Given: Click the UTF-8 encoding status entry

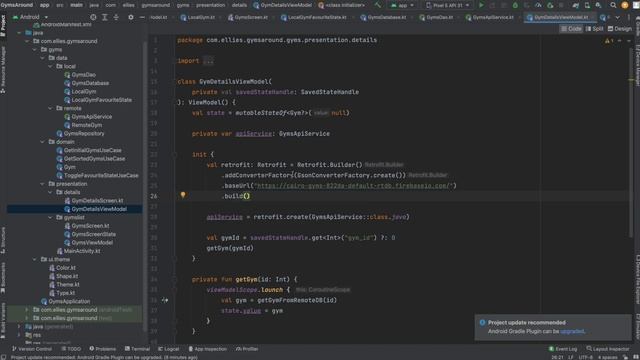Looking at the screenshot, I should coord(585,357).
